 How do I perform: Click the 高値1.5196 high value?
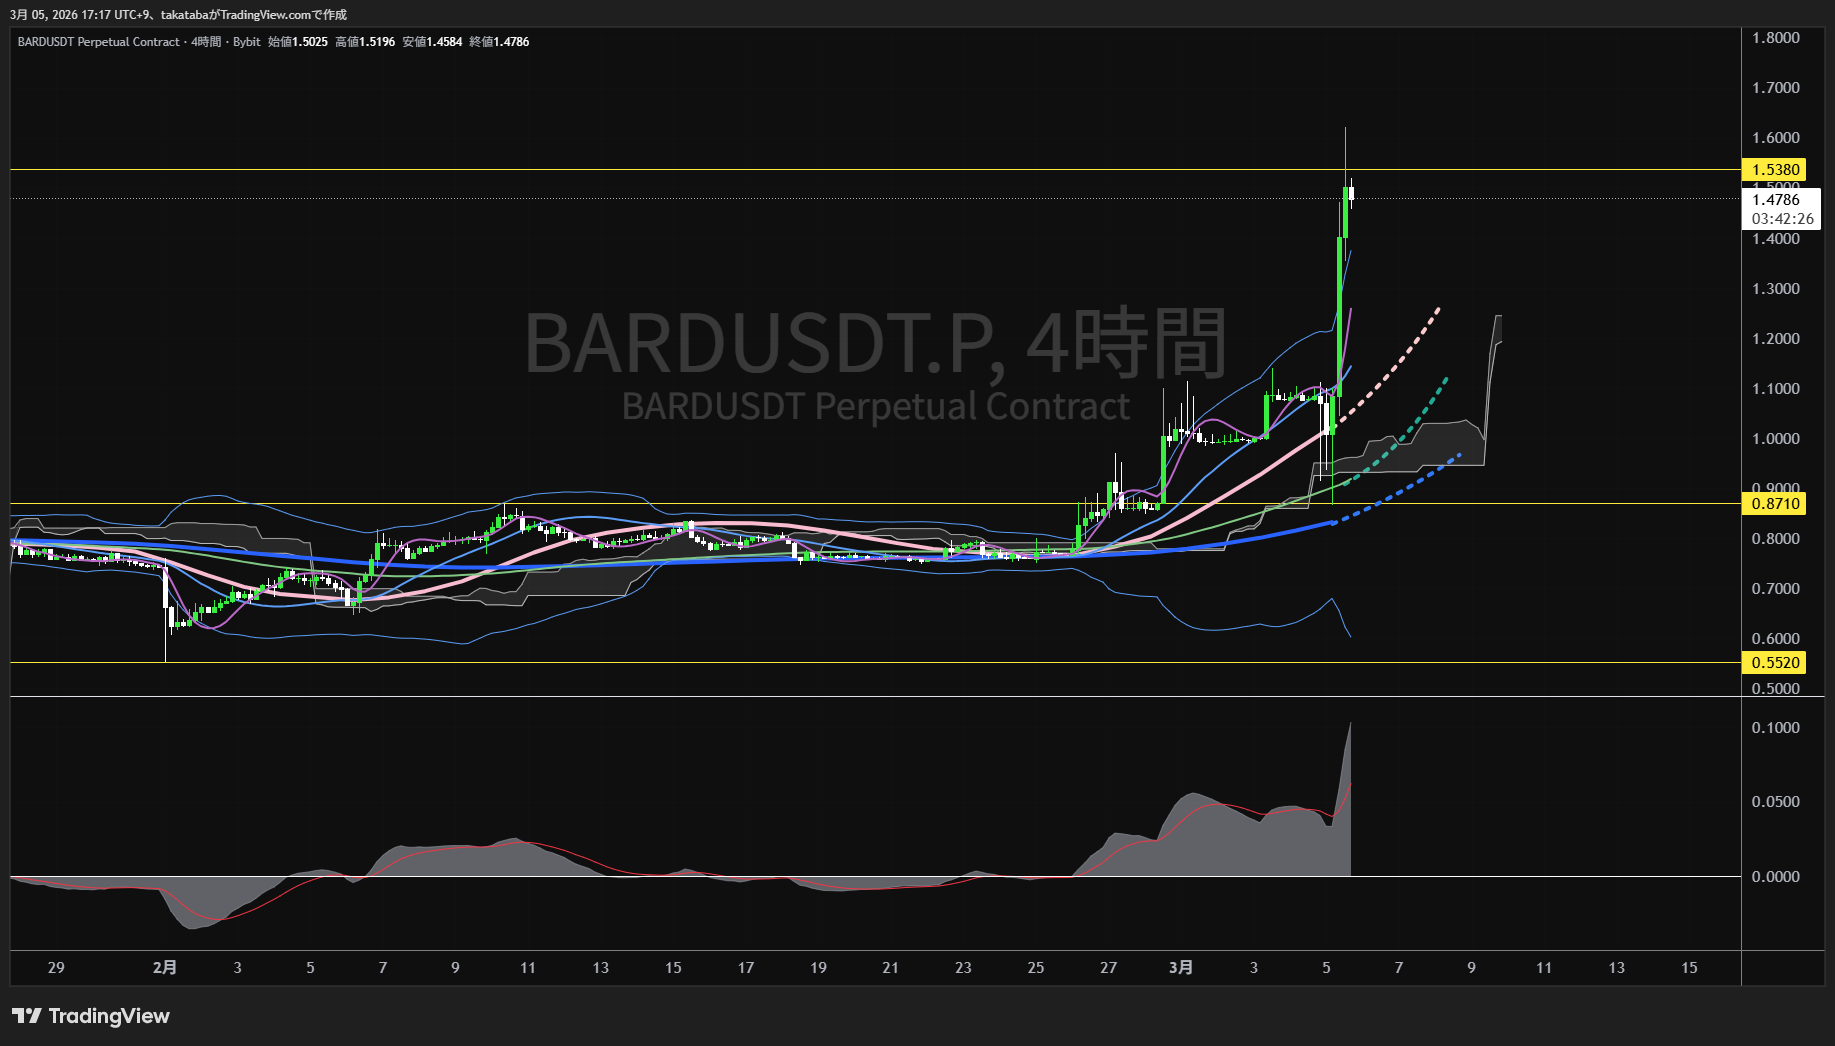365,42
